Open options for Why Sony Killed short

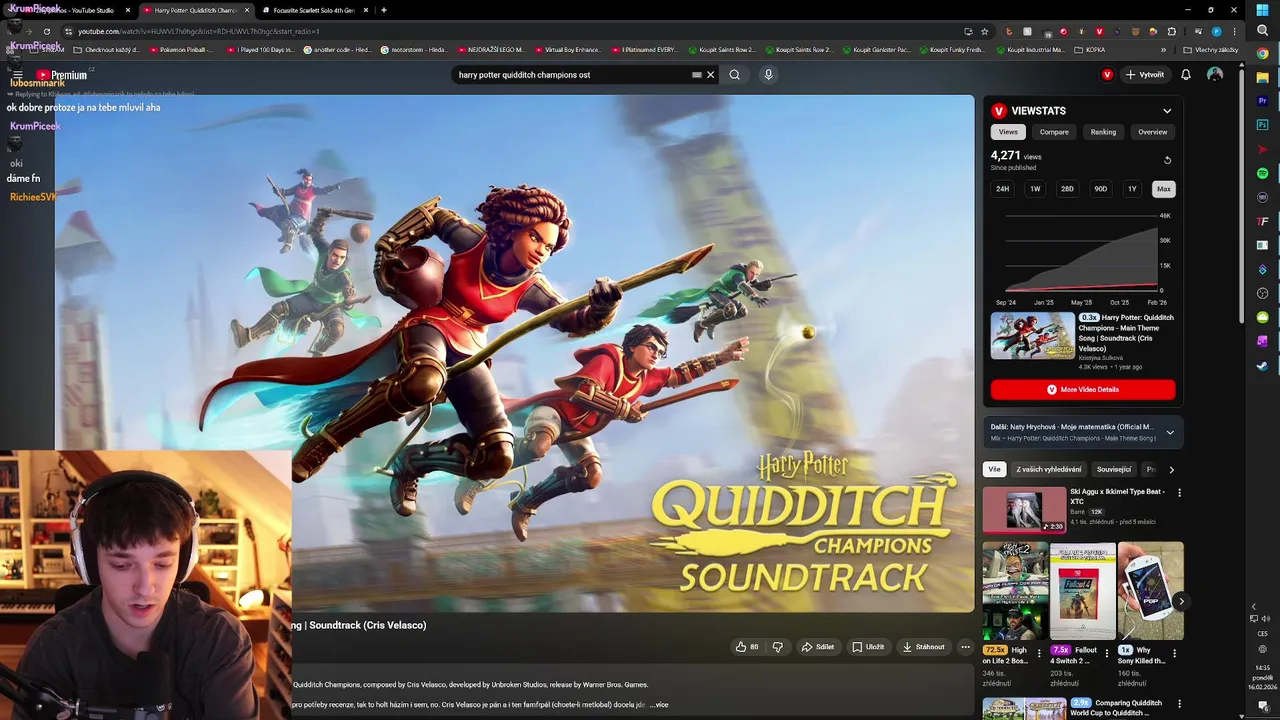click(1174, 654)
